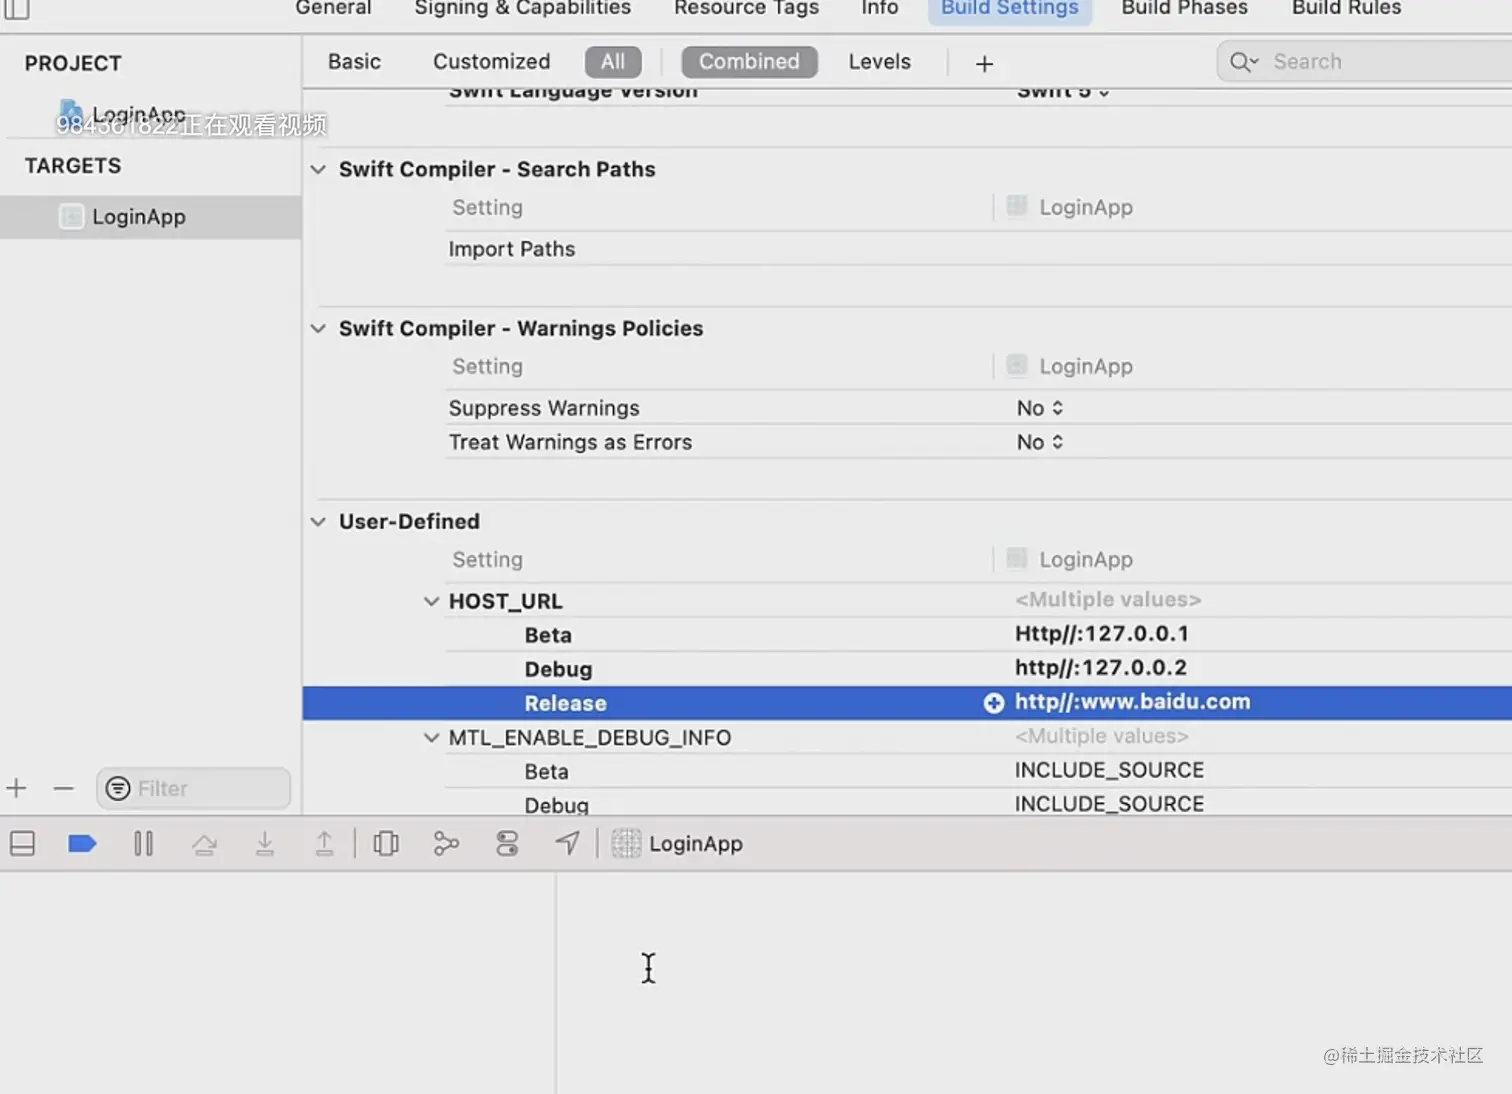1512x1094 pixels.
Task: Edit the http//:www.baidu.com Release value
Action: coord(1132,702)
